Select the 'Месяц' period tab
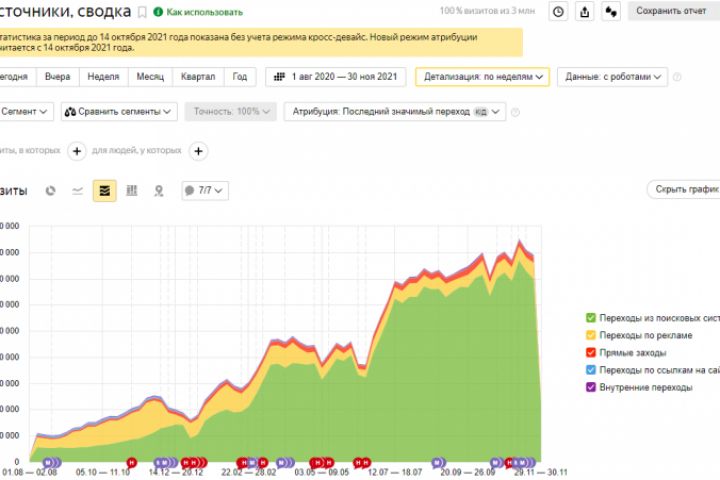Viewport: 720px width, 480px height. (x=150, y=77)
